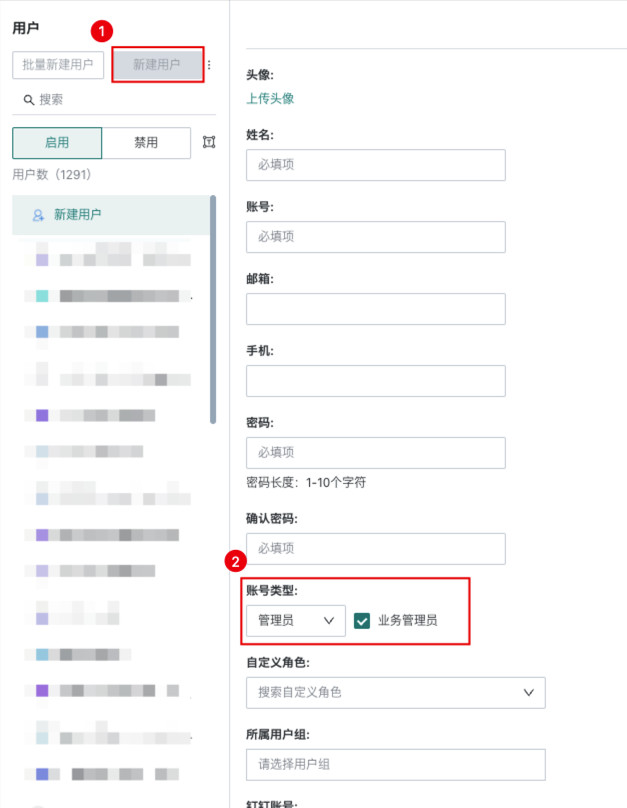Click the user list scrollbar
The width and height of the screenshot is (627, 808).
(x=213, y=310)
